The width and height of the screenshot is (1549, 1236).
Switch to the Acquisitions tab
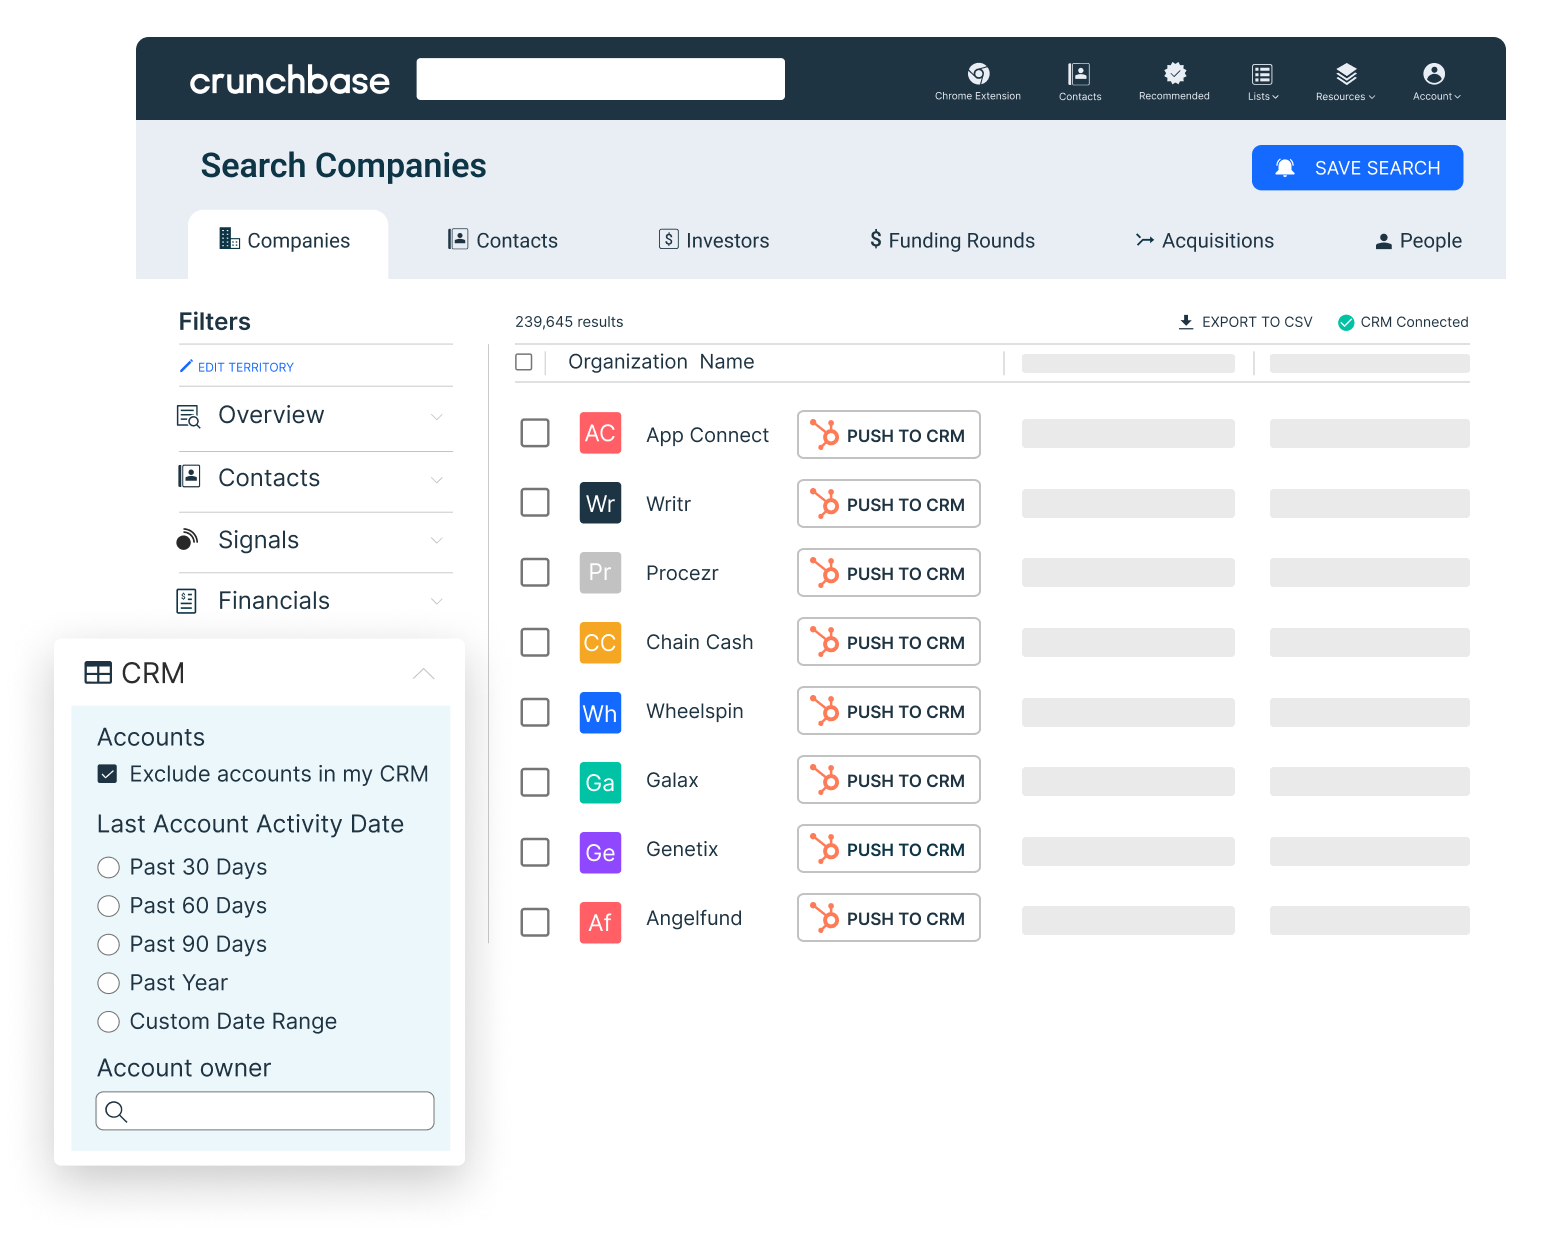tap(1205, 241)
